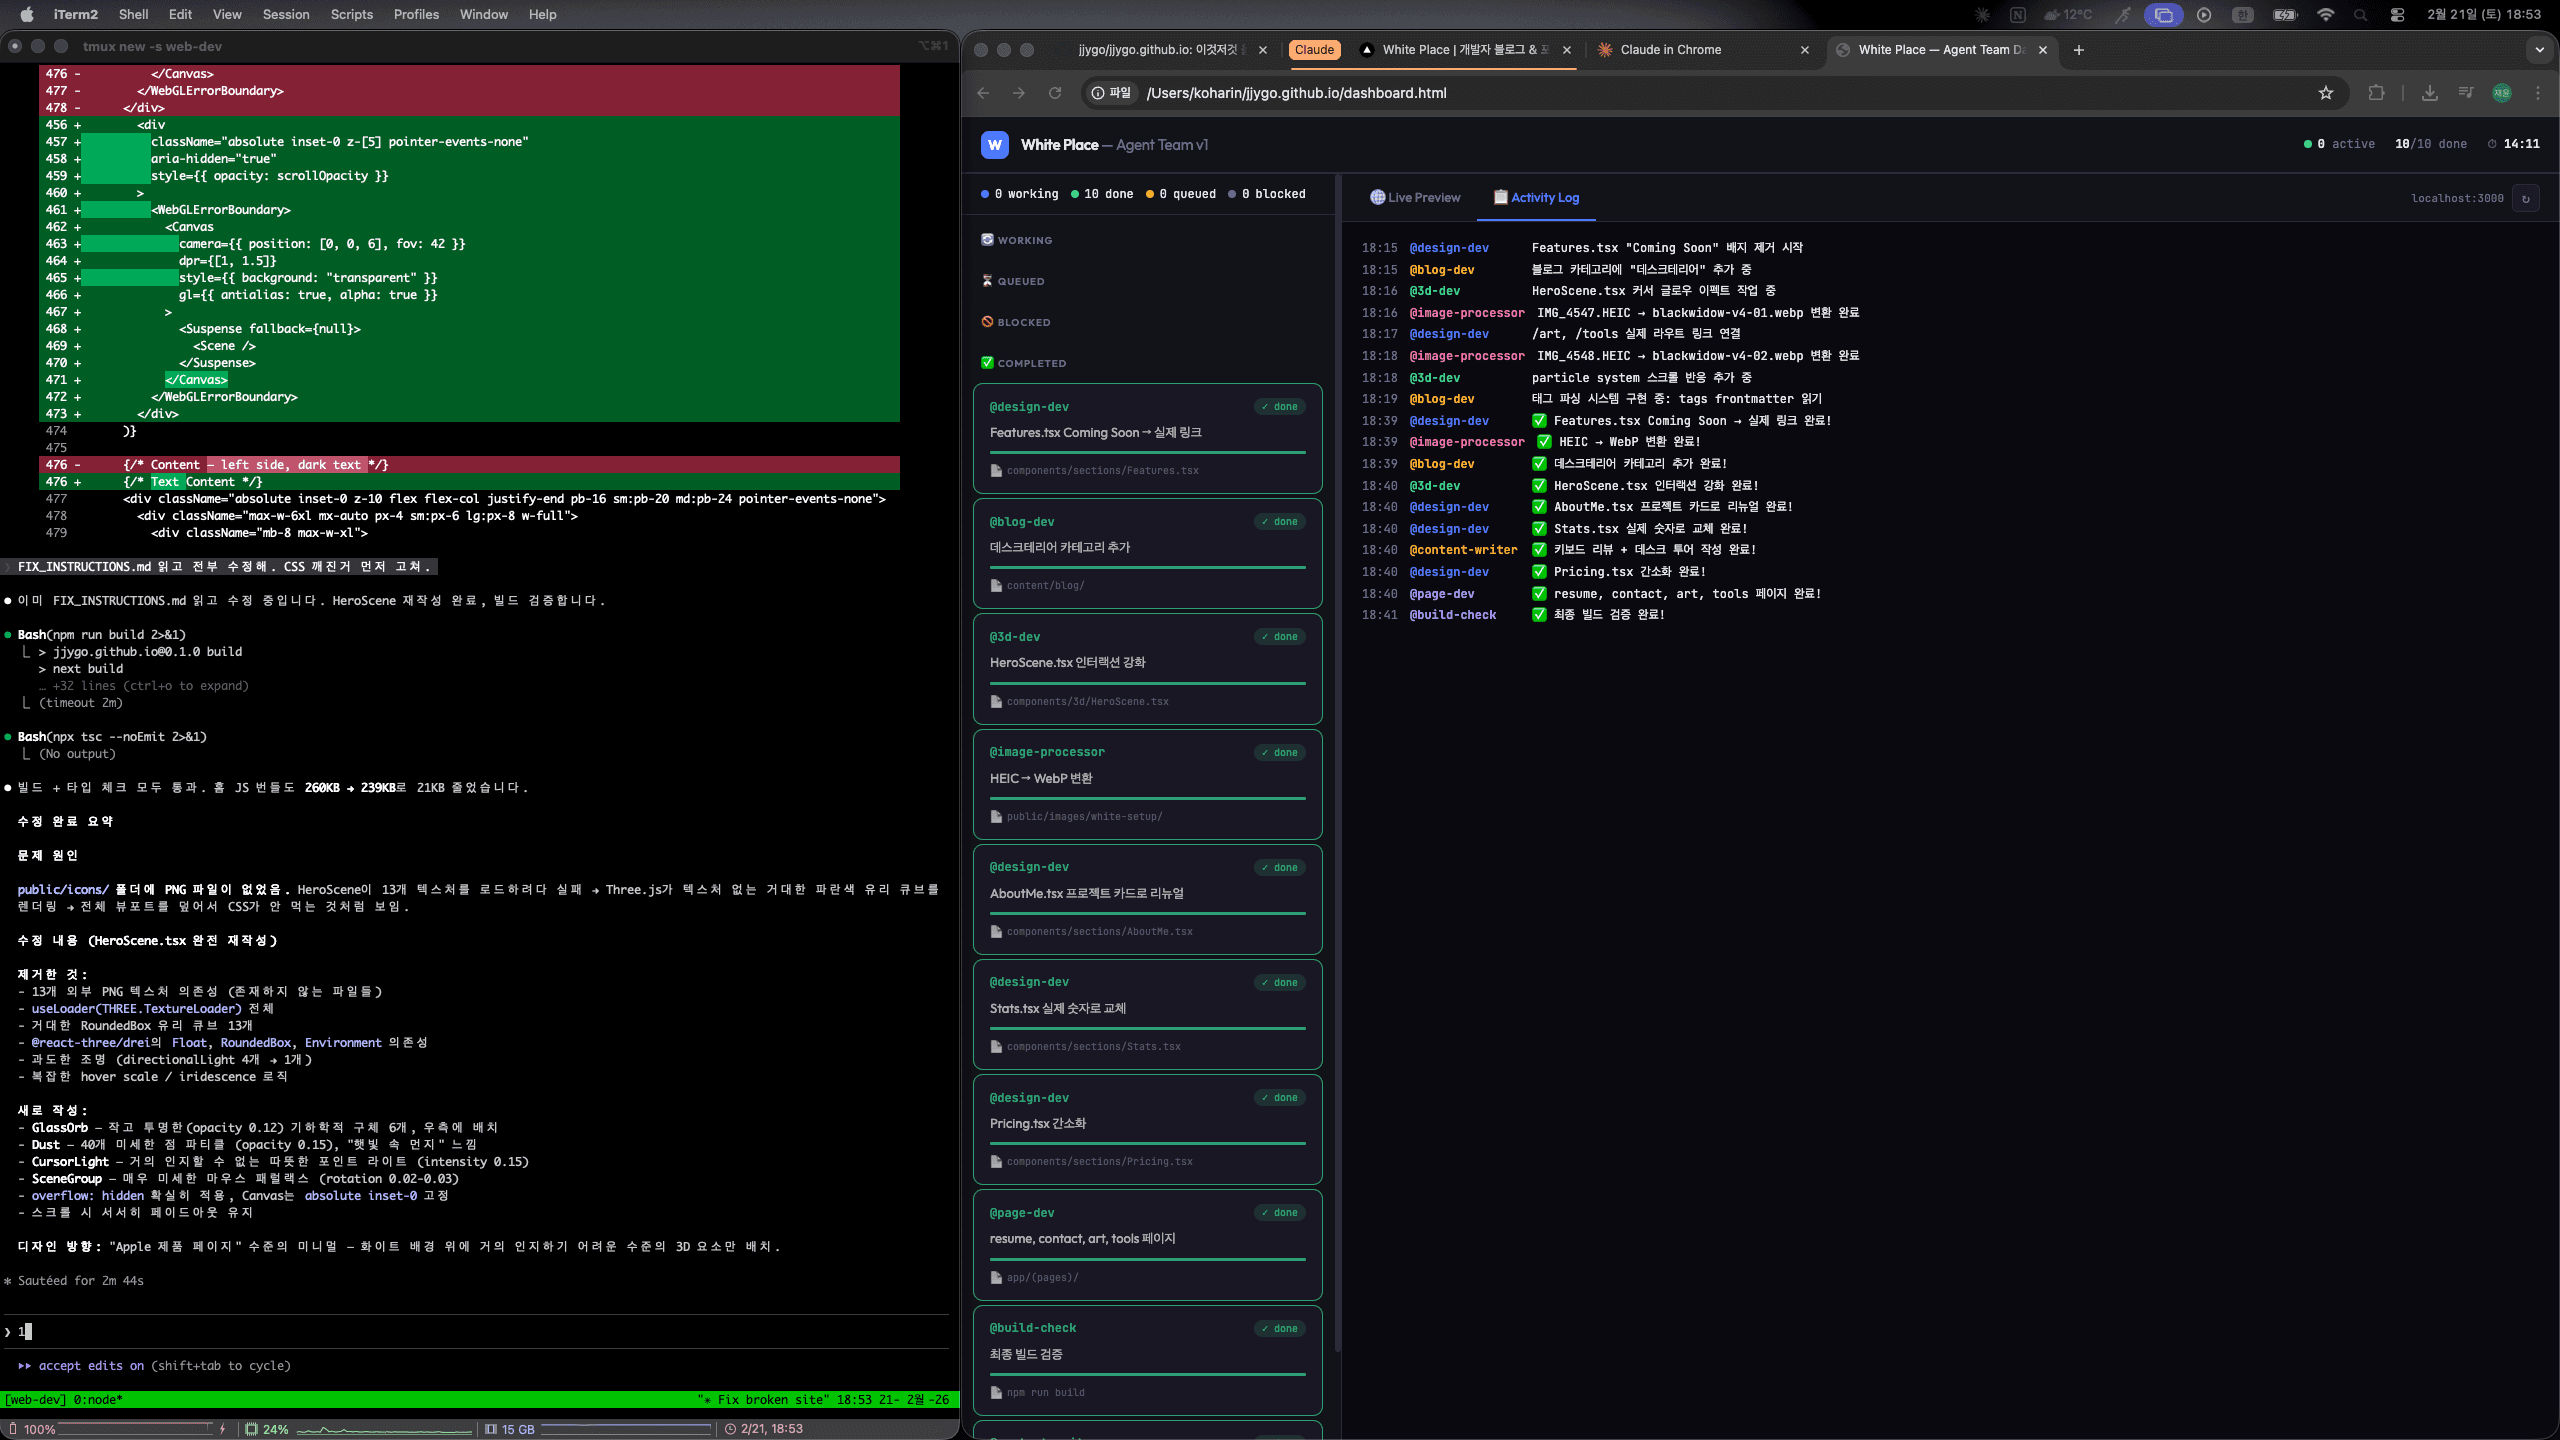The image size is (2560, 1440).
Task: Switch to the Live Preview tab
Action: click(1415, 198)
